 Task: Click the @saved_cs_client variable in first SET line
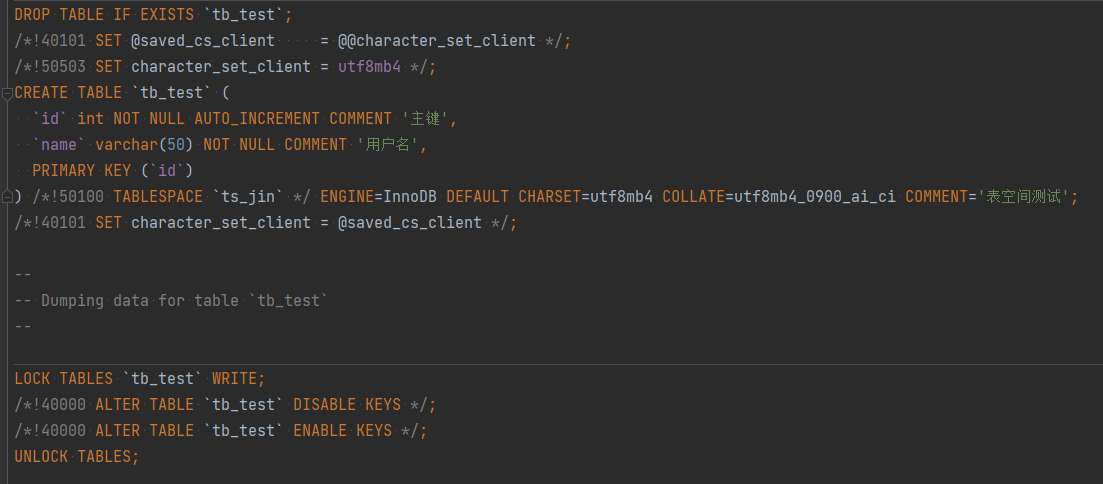203,41
